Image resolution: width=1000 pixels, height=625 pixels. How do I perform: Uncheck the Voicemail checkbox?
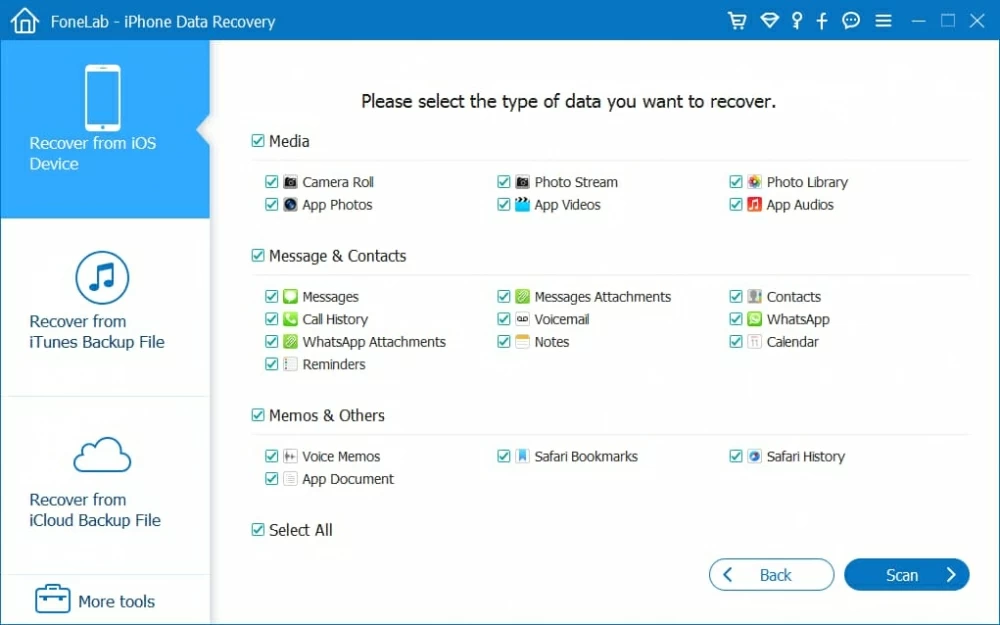[x=503, y=319]
